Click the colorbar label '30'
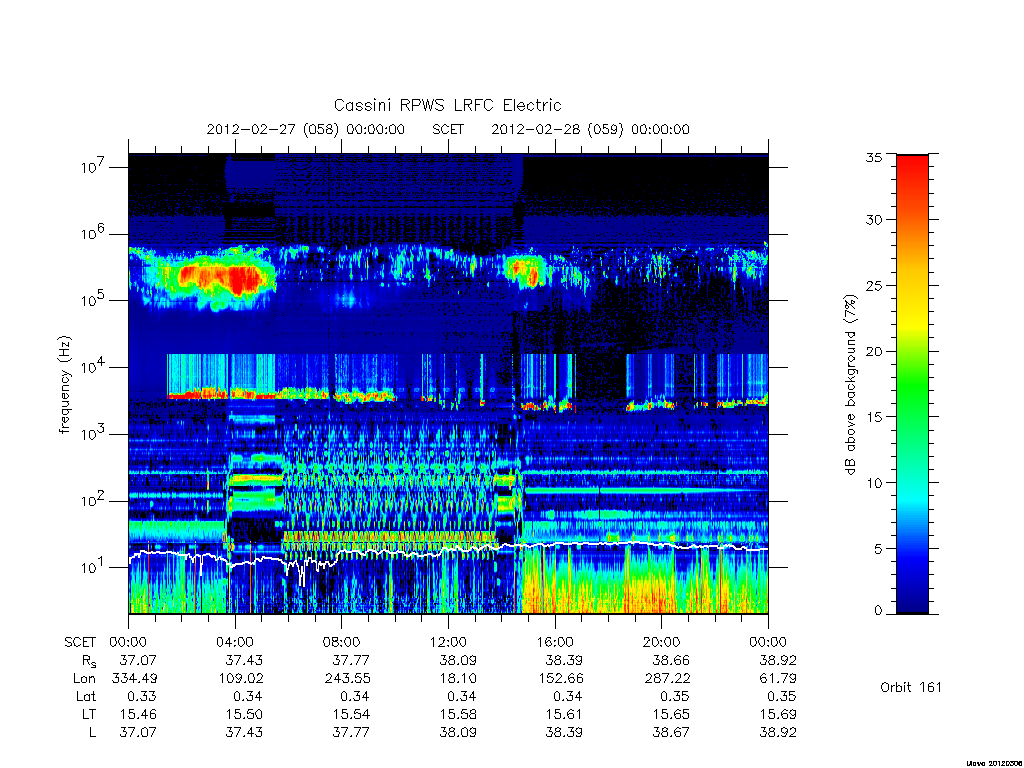This screenshot has width=1024, height=768. click(x=874, y=220)
